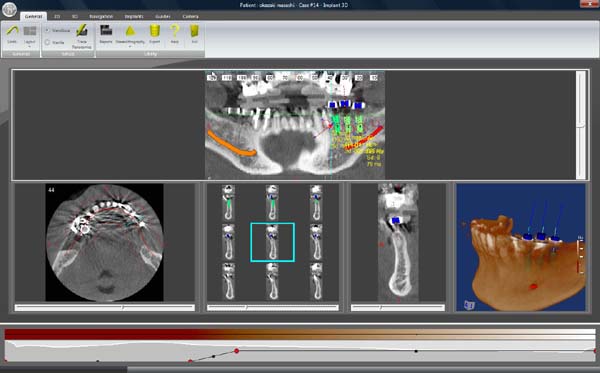This screenshot has width=600, height=373.
Task: Expand the Layout dropdown arrow
Action: 29,46
